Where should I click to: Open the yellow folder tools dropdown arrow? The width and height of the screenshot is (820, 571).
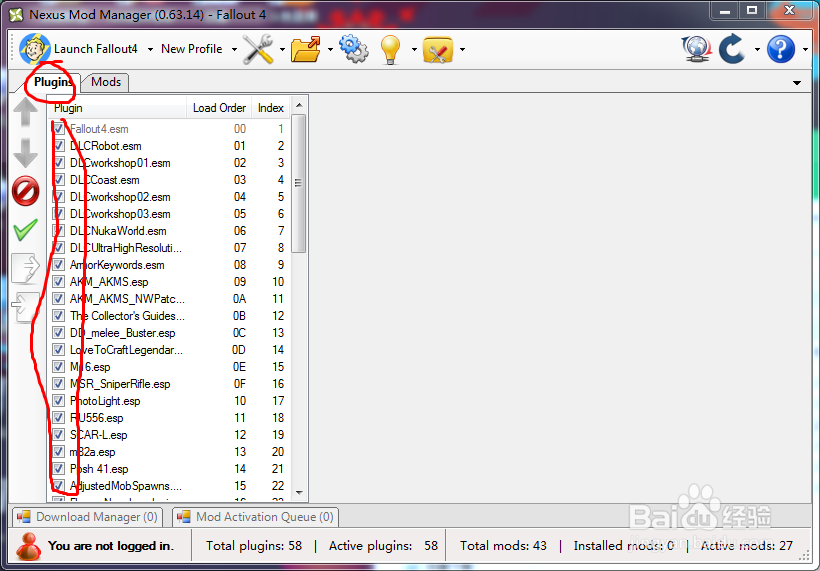(462, 50)
